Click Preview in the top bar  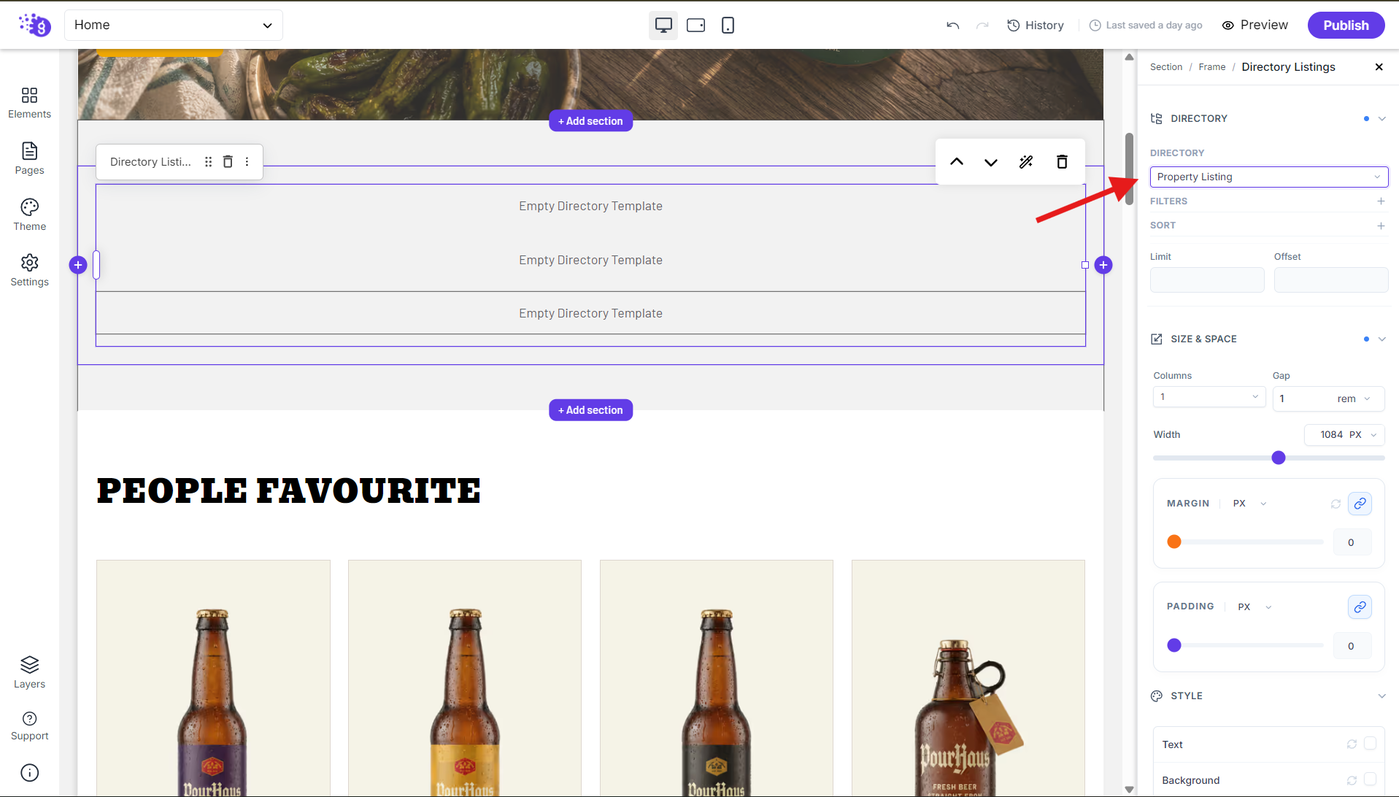[1255, 25]
